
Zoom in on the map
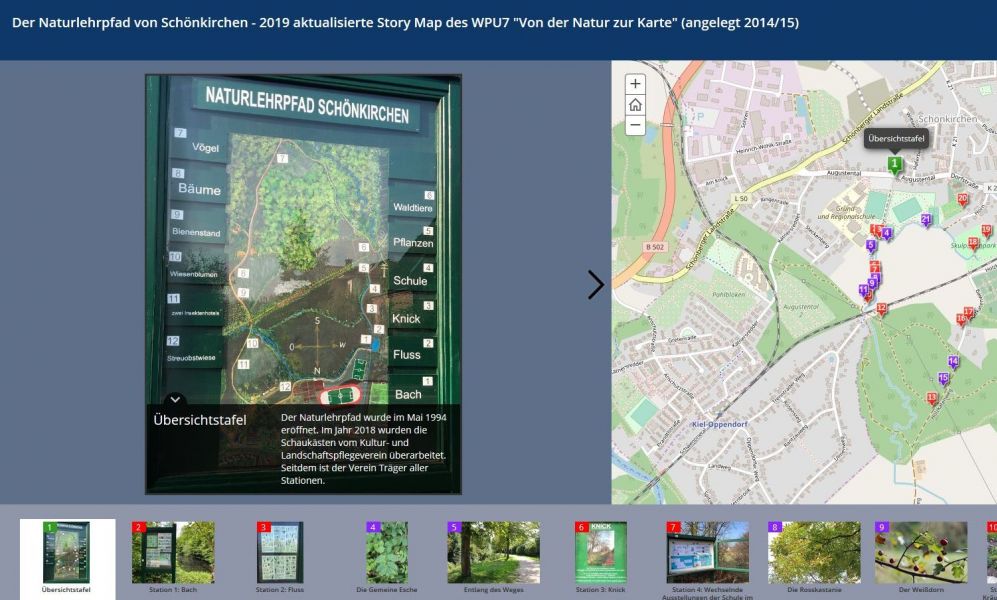635,85
